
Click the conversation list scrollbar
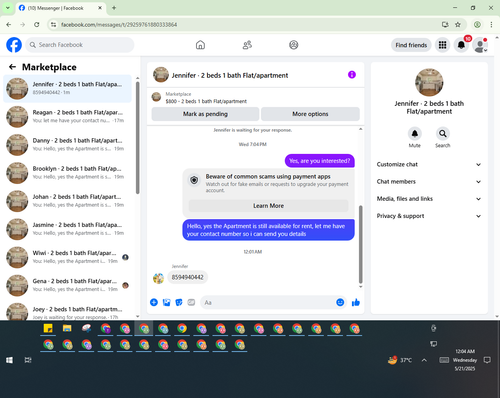coord(138,137)
